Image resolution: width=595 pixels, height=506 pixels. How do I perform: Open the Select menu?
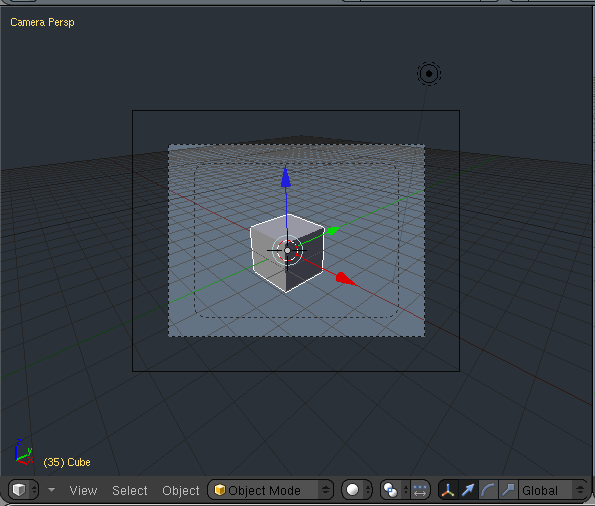[129, 490]
